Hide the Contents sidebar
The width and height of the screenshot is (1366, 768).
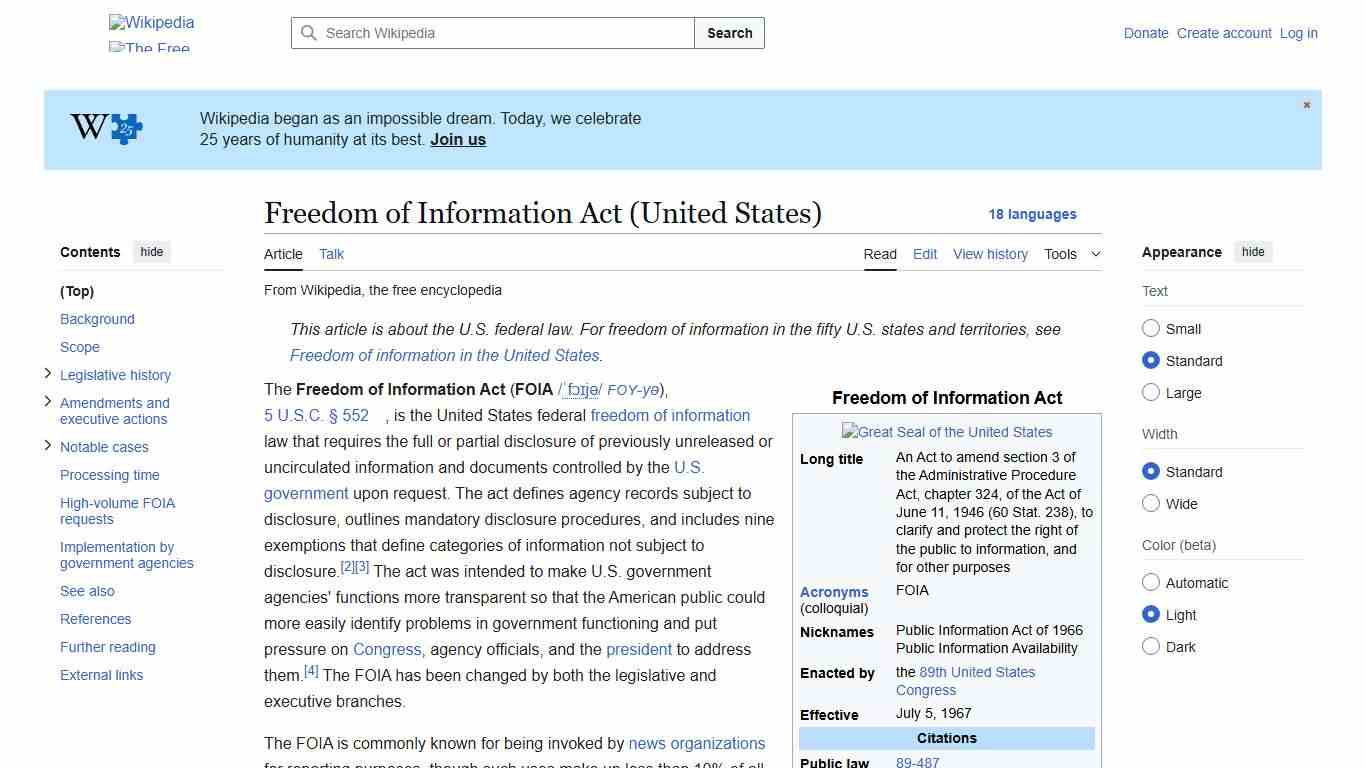151,252
